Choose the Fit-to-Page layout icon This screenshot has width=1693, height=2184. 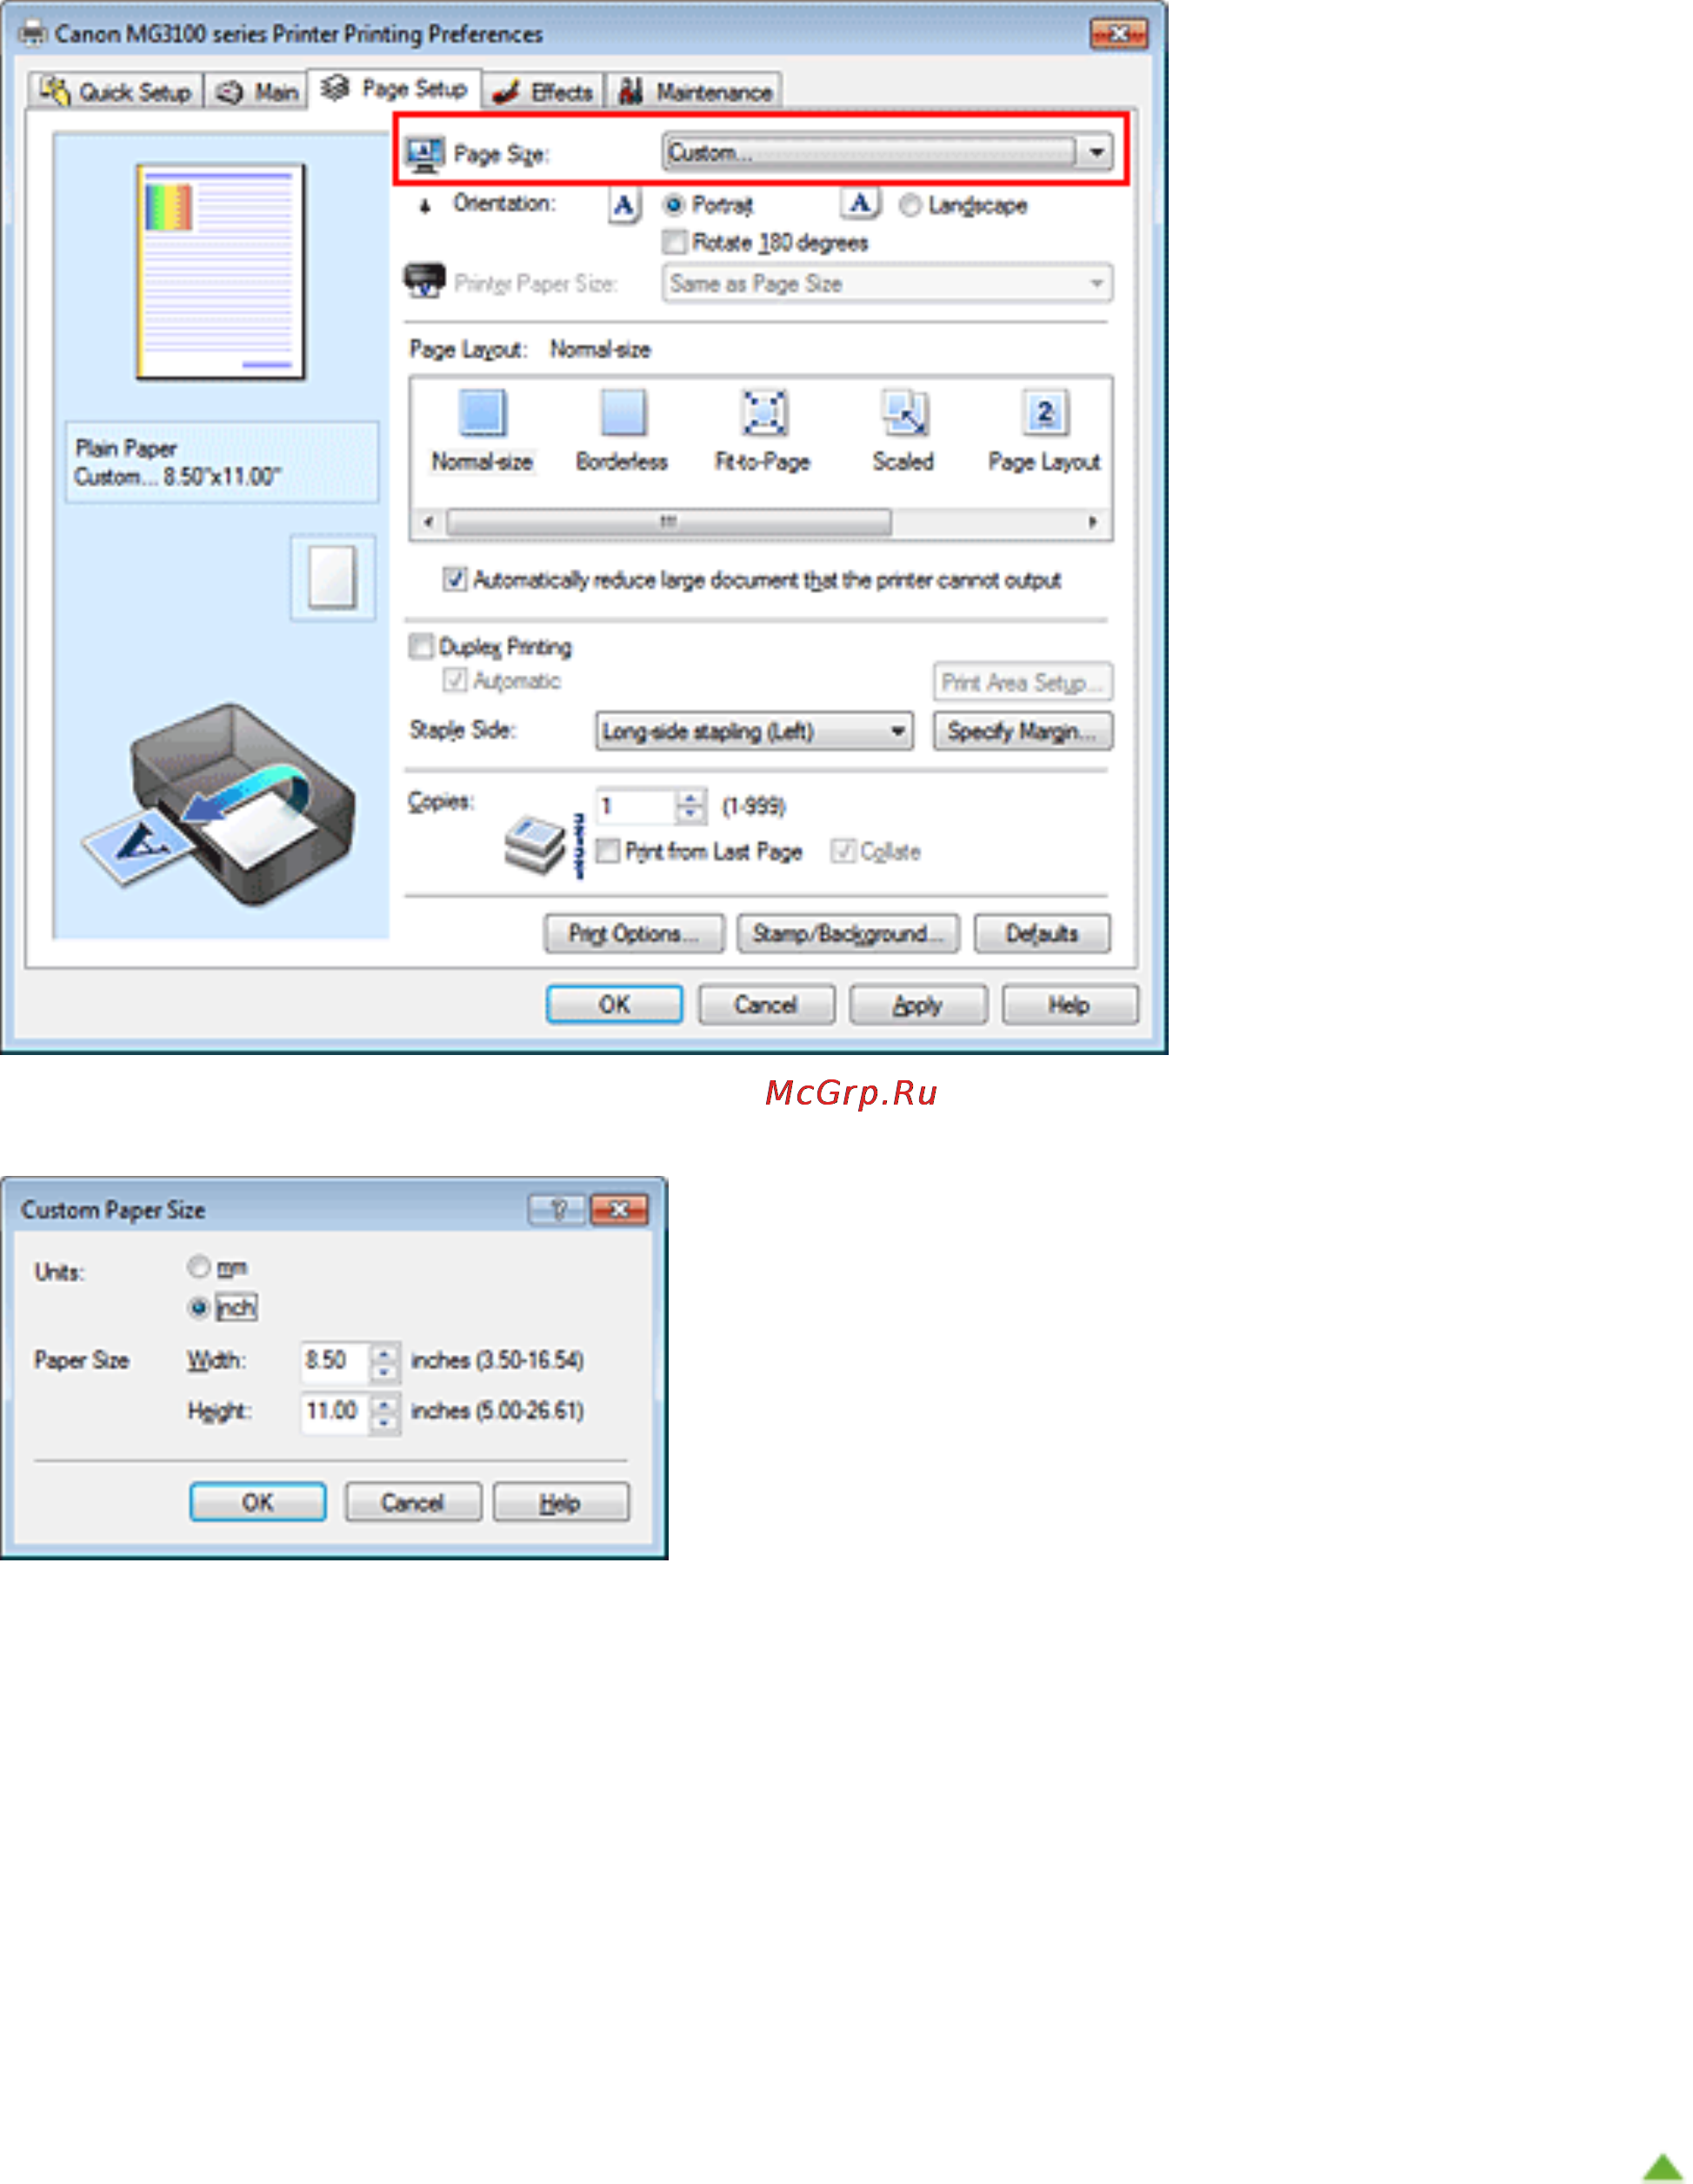tap(764, 413)
